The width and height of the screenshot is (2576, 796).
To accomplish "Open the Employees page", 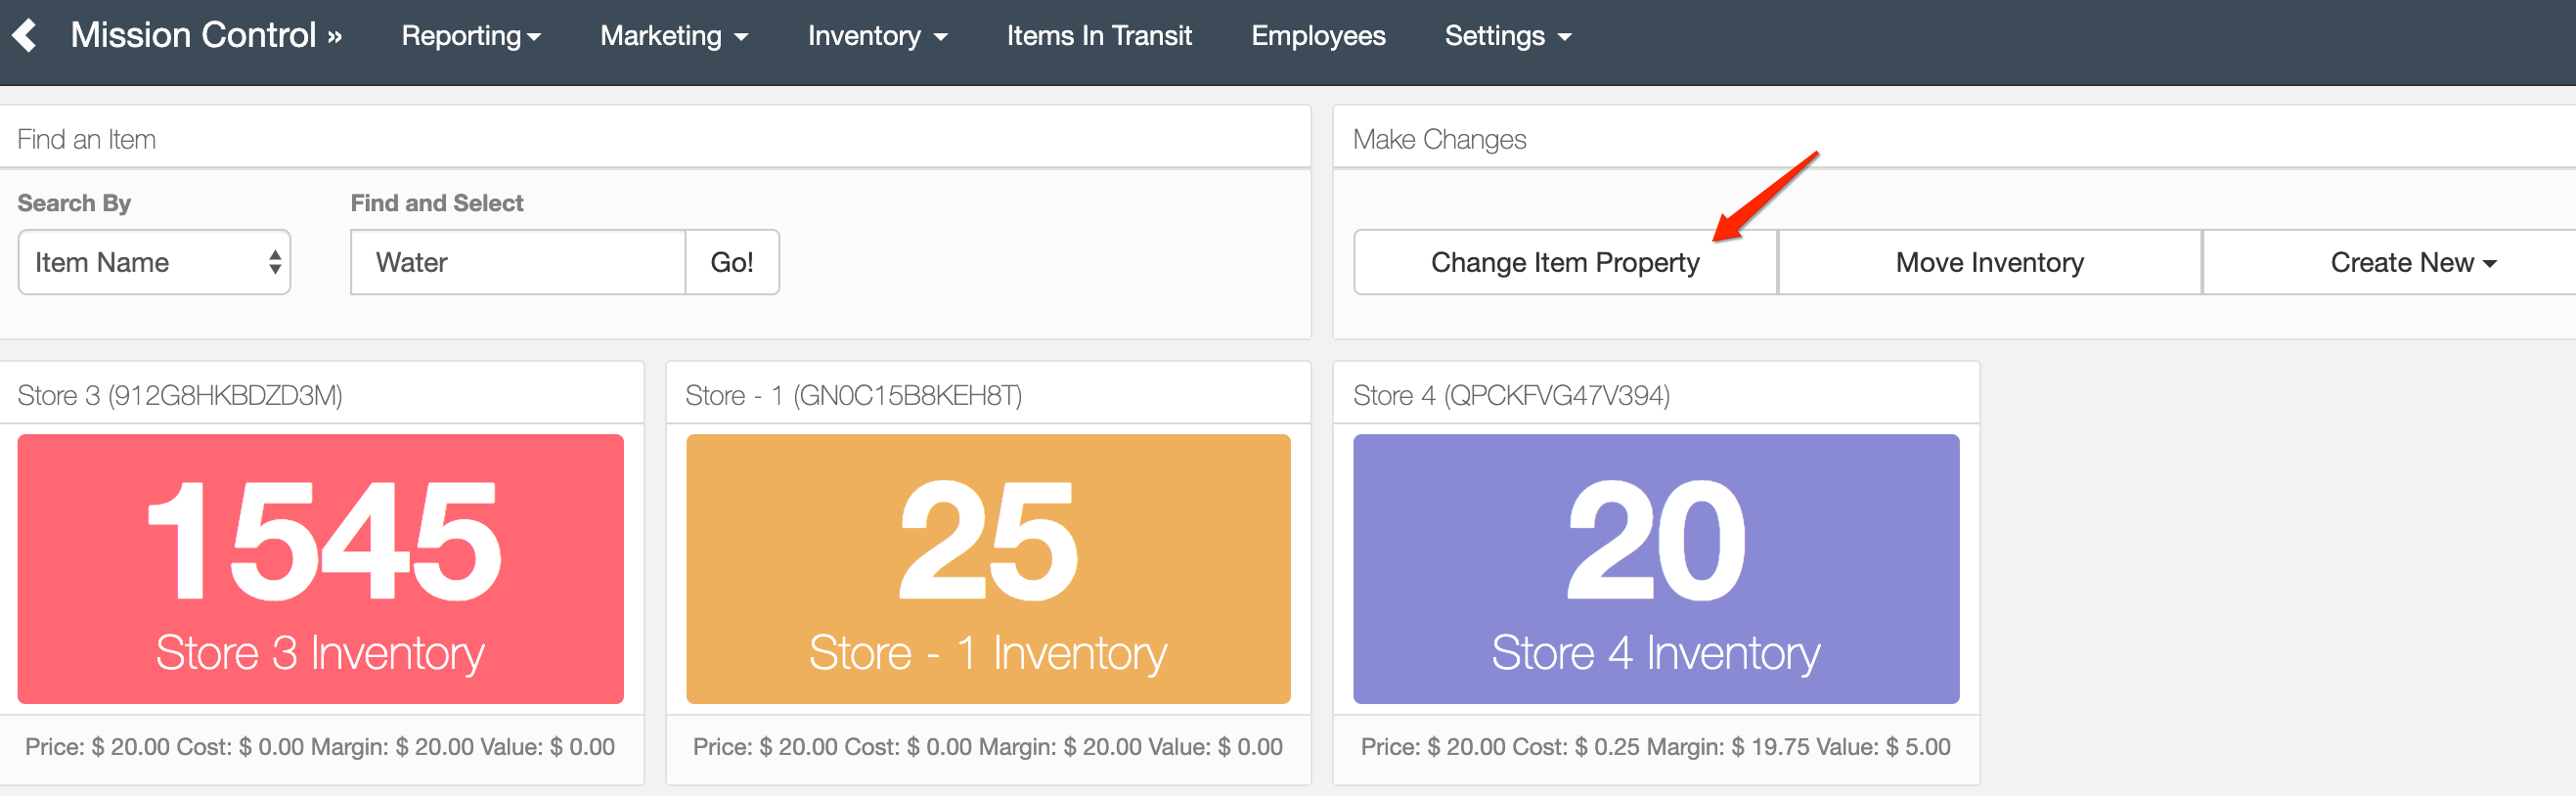I will tap(1318, 36).
